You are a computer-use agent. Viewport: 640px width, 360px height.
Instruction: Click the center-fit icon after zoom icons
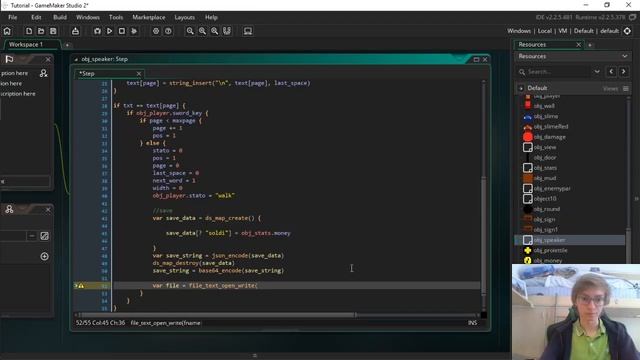227,31
